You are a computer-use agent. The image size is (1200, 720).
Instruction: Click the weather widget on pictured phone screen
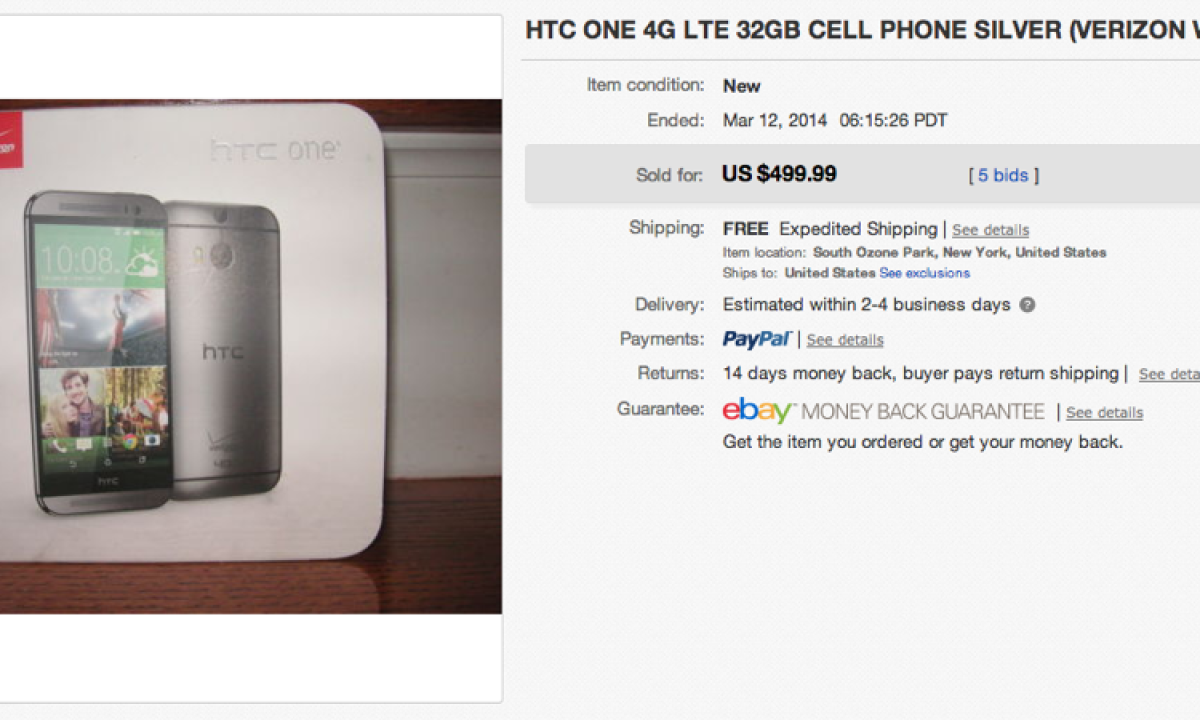pos(141,261)
